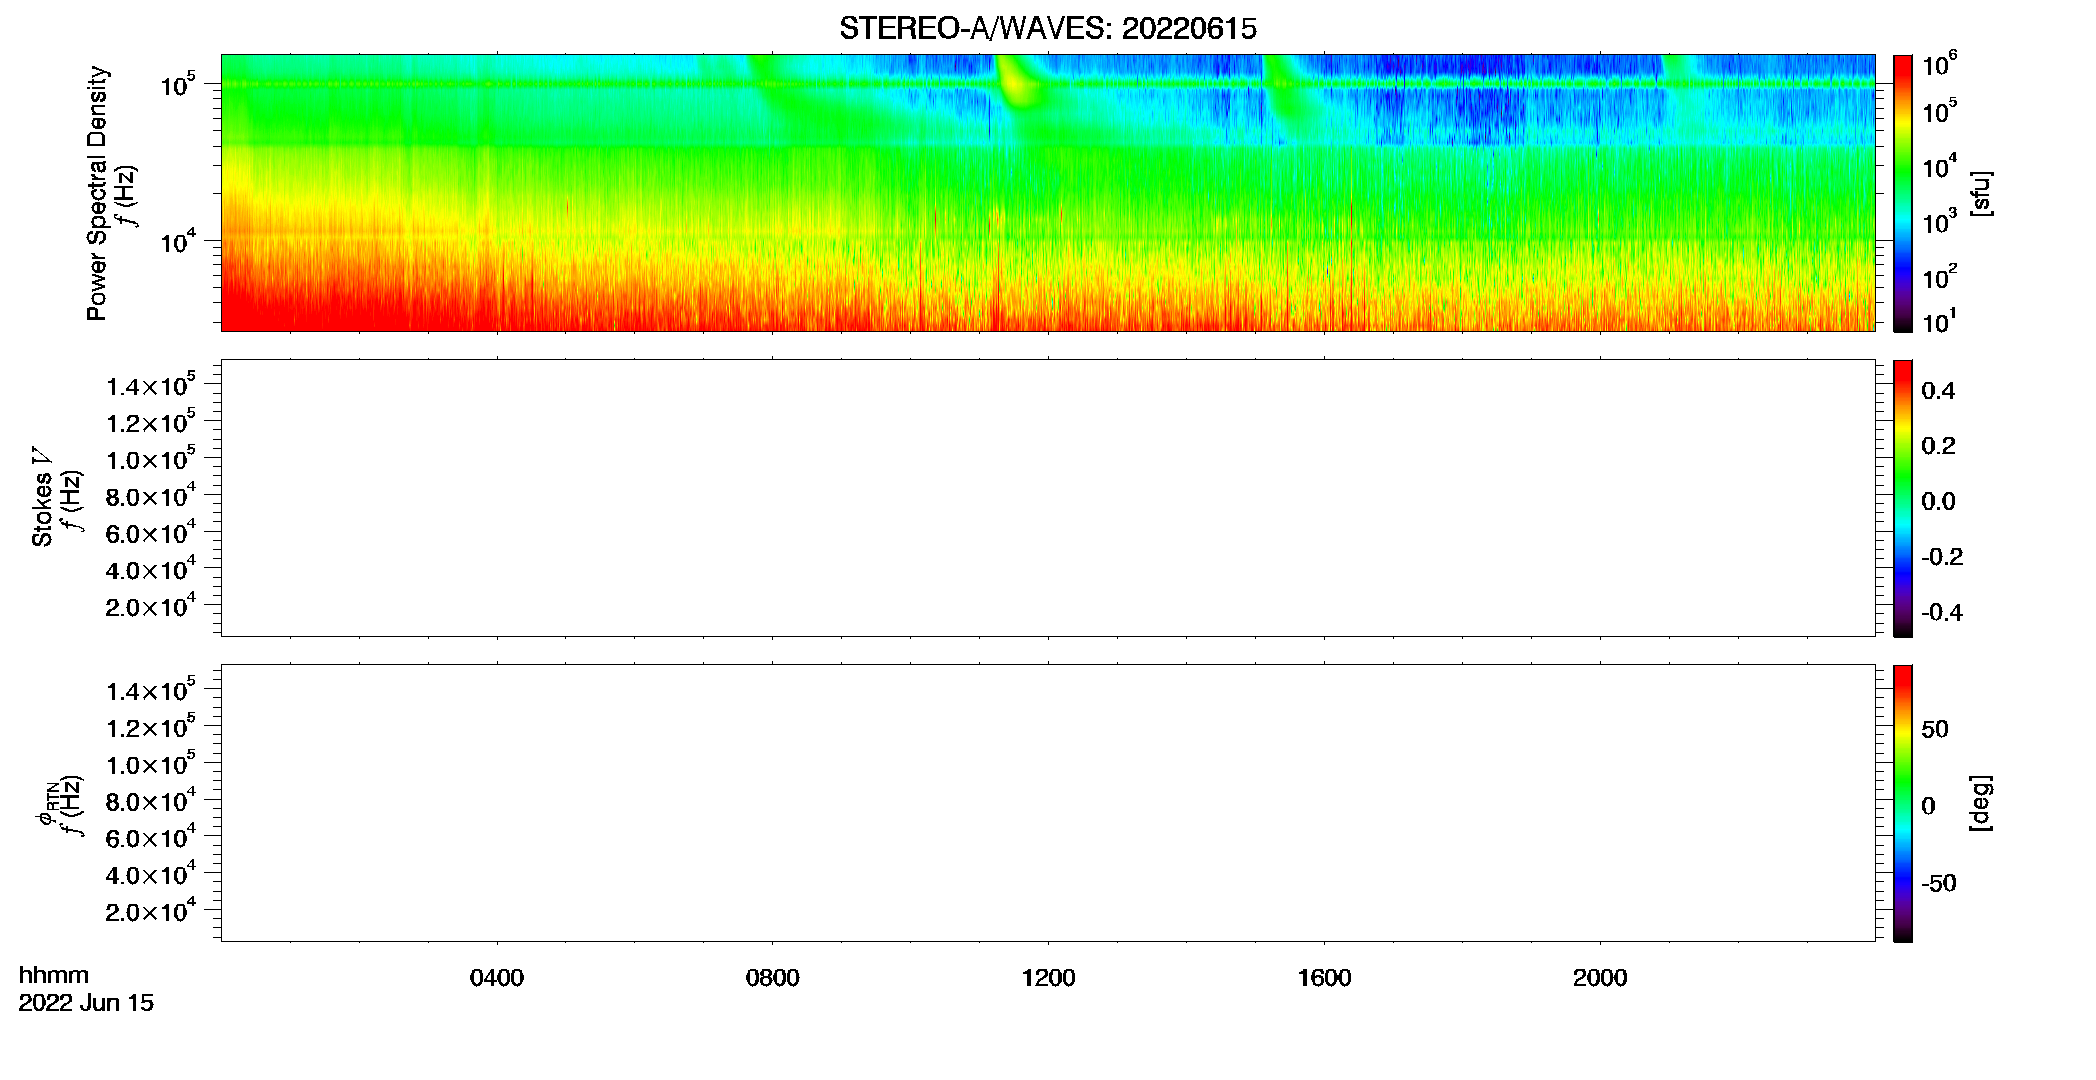Click the empty Stokes V plot panel
Image resolution: width=2096 pixels, height=1080 pixels.
coord(1048,498)
